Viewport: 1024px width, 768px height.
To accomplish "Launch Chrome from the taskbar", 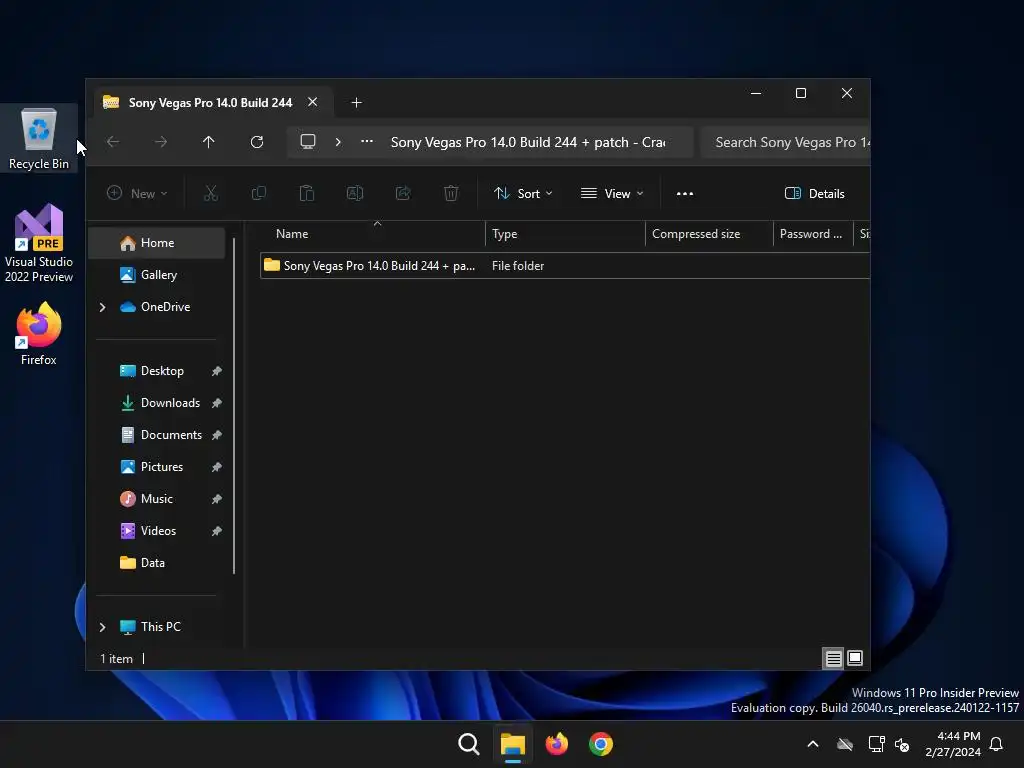I will pyautogui.click(x=601, y=744).
